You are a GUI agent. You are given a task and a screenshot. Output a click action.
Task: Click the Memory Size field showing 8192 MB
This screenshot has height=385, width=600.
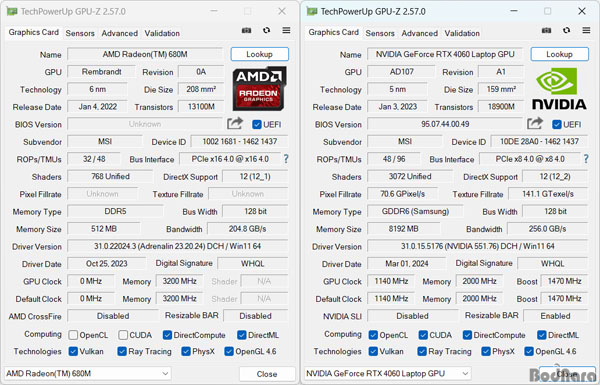tap(404, 229)
